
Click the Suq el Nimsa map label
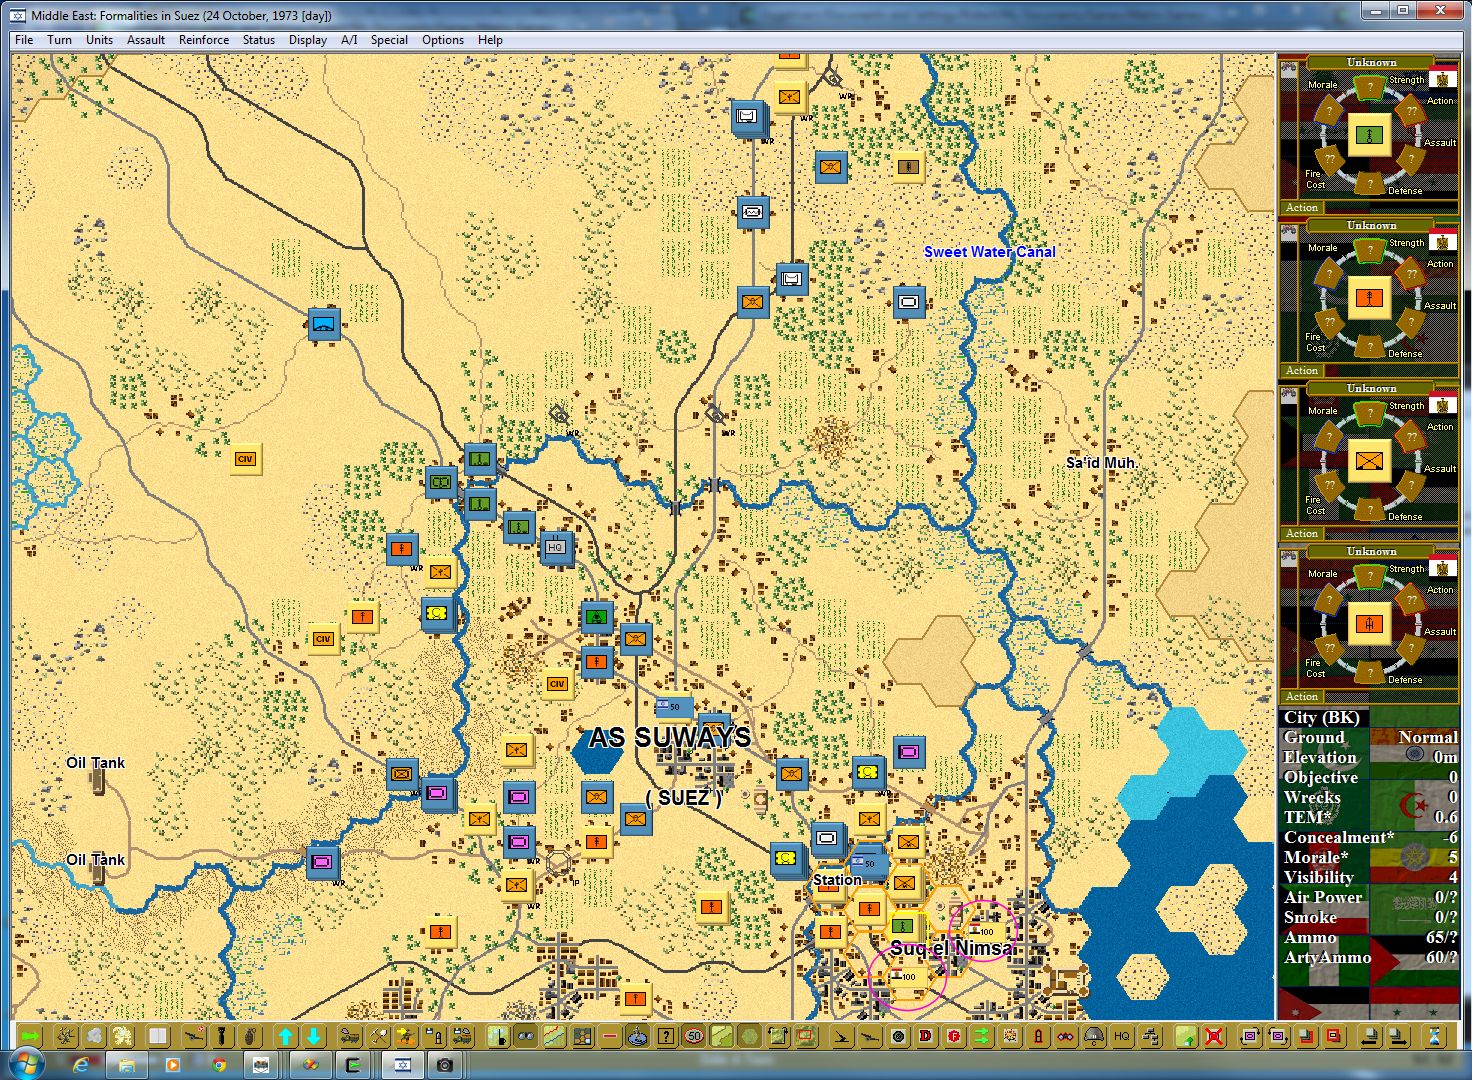953,948
